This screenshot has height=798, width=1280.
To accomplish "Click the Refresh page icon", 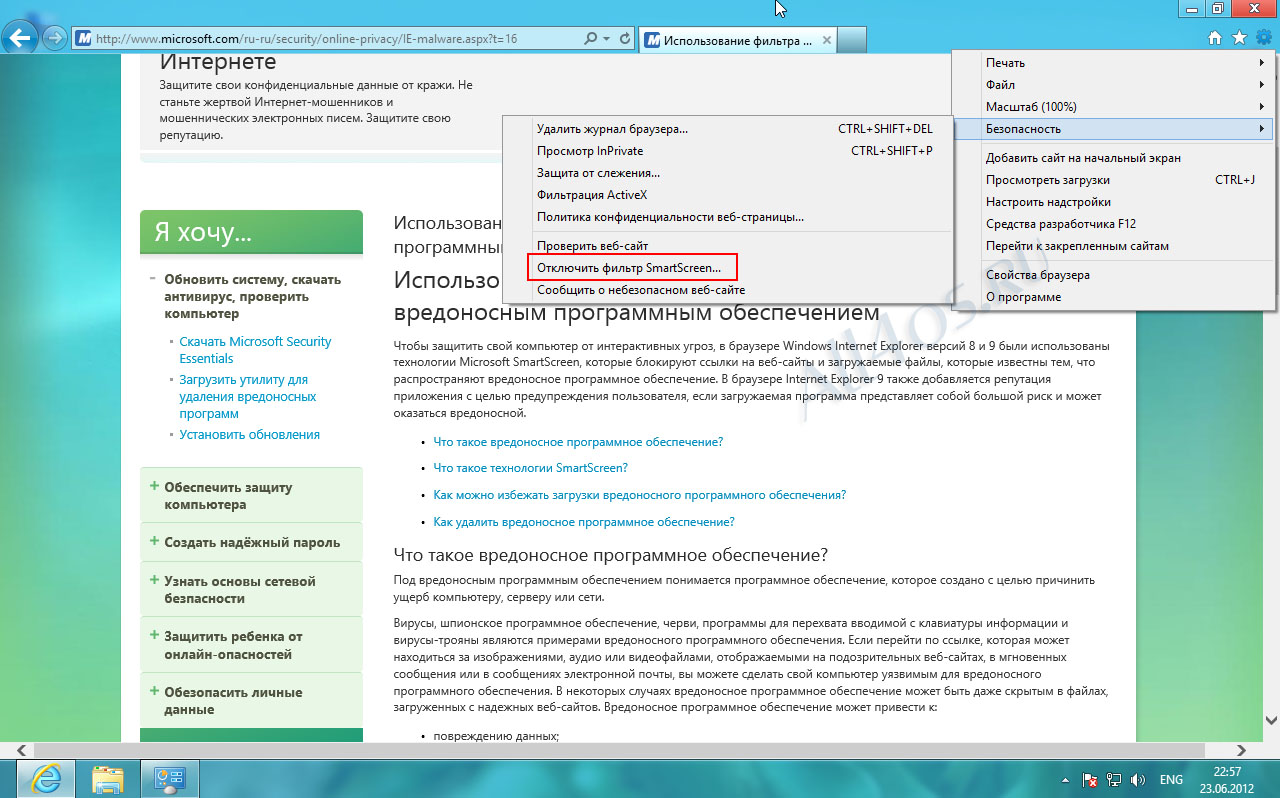I will (x=626, y=38).
